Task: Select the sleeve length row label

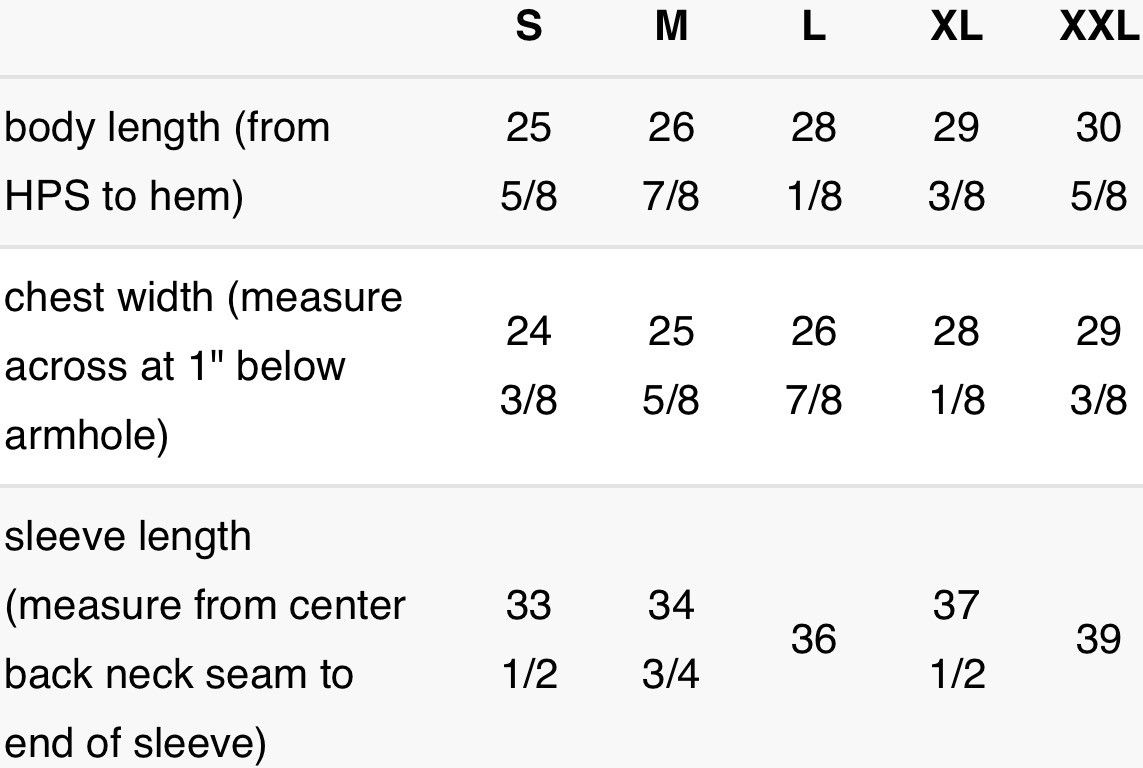Action: (x=205, y=640)
